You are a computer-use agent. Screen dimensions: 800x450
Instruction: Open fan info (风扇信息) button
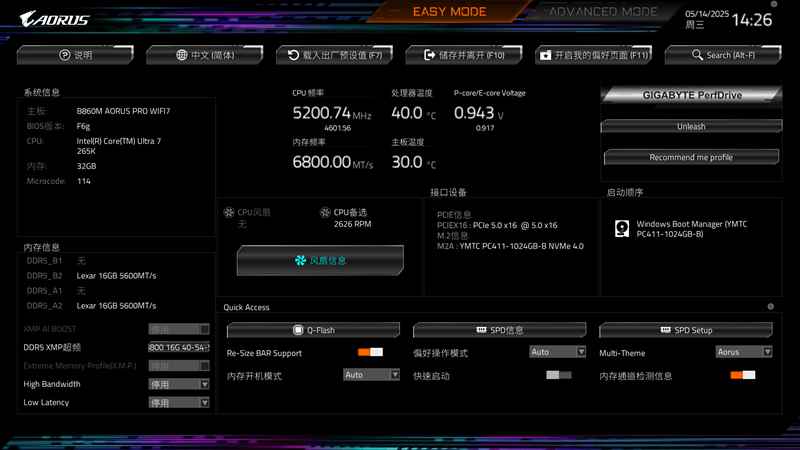tap(320, 260)
